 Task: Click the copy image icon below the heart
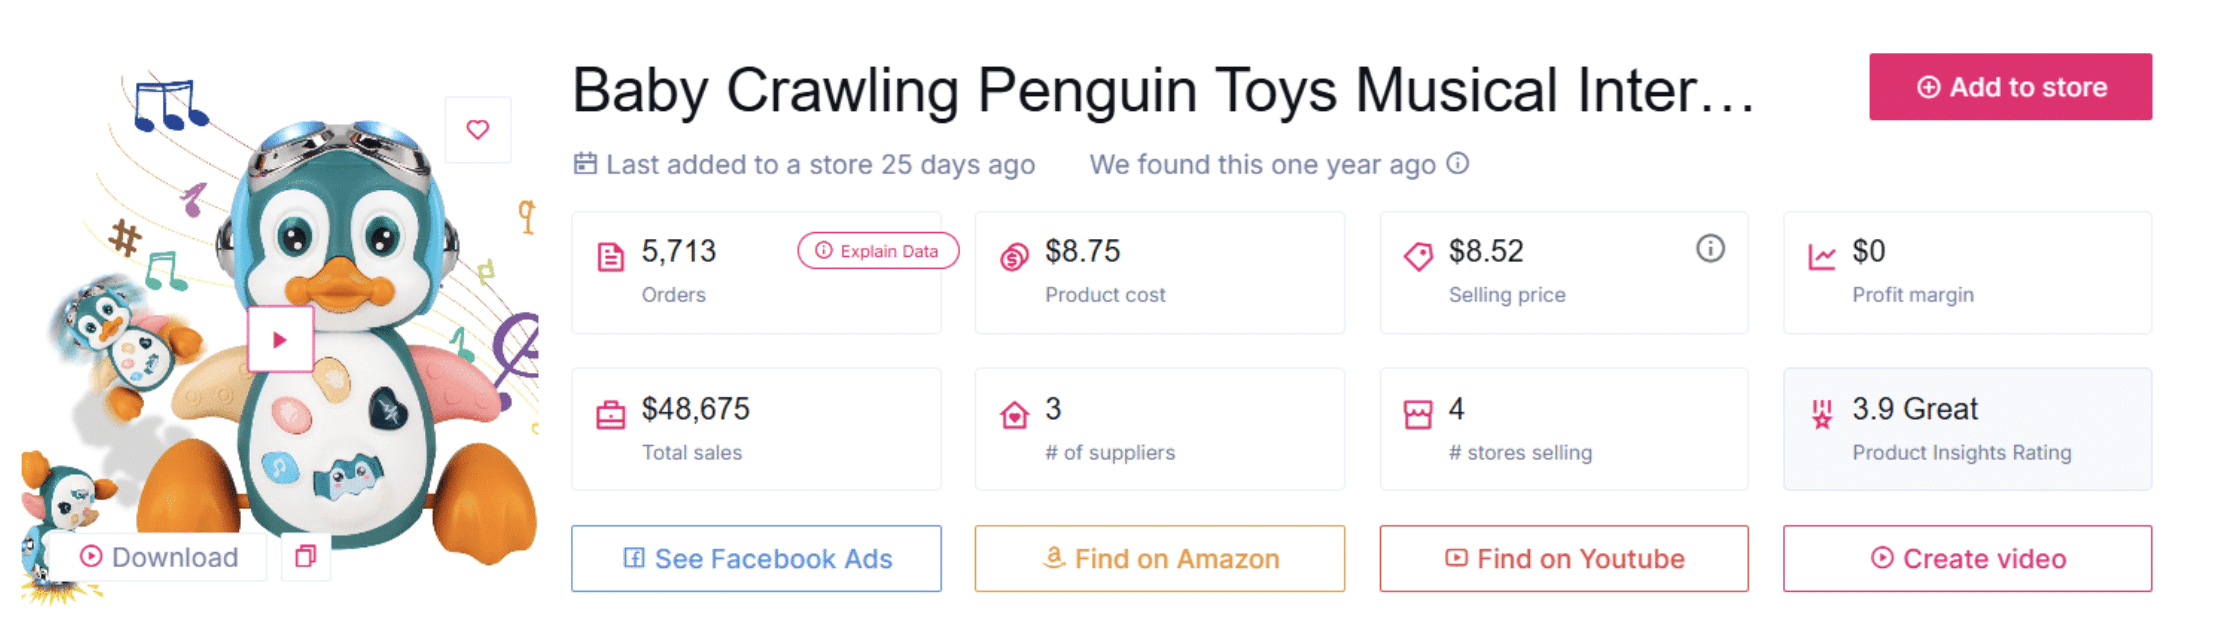[x=305, y=557]
